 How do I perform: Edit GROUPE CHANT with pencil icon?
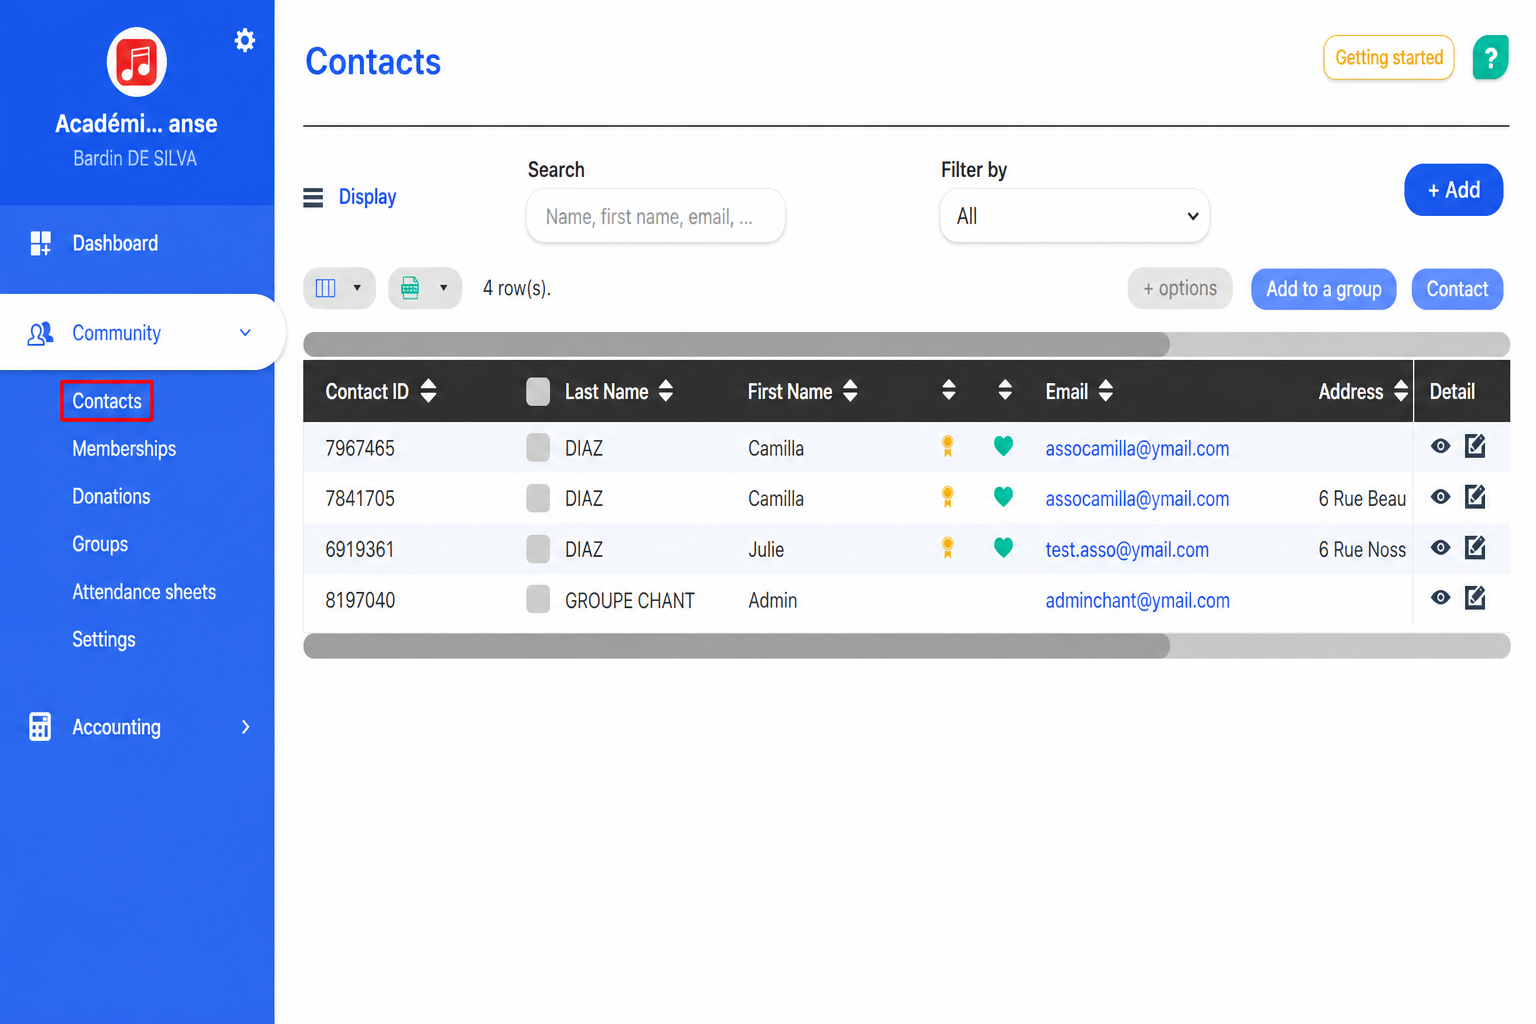pyautogui.click(x=1475, y=598)
